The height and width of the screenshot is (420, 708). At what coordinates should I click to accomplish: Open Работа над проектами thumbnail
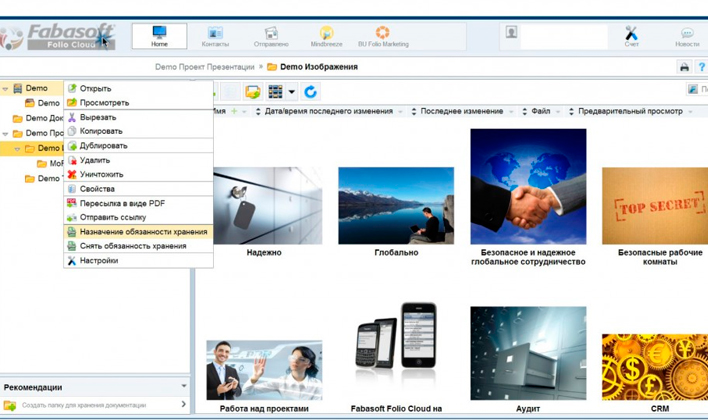click(264, 370)
